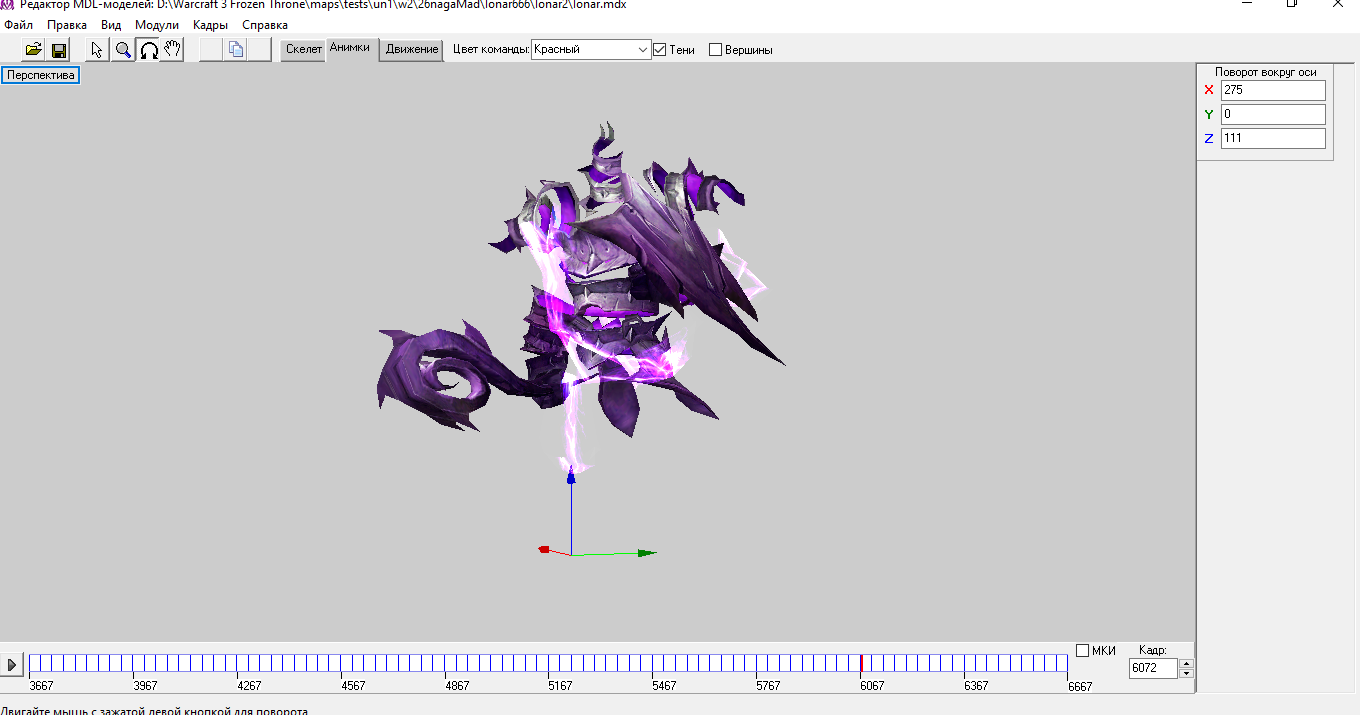Increment frame number with up spinner
The image size is (1360, 715).
[1186, 663]
